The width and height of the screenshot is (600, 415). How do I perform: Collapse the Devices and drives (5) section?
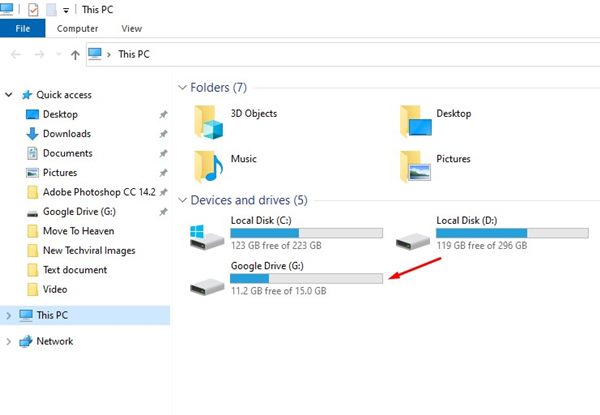pyautogui.click(x=183, y=200)
